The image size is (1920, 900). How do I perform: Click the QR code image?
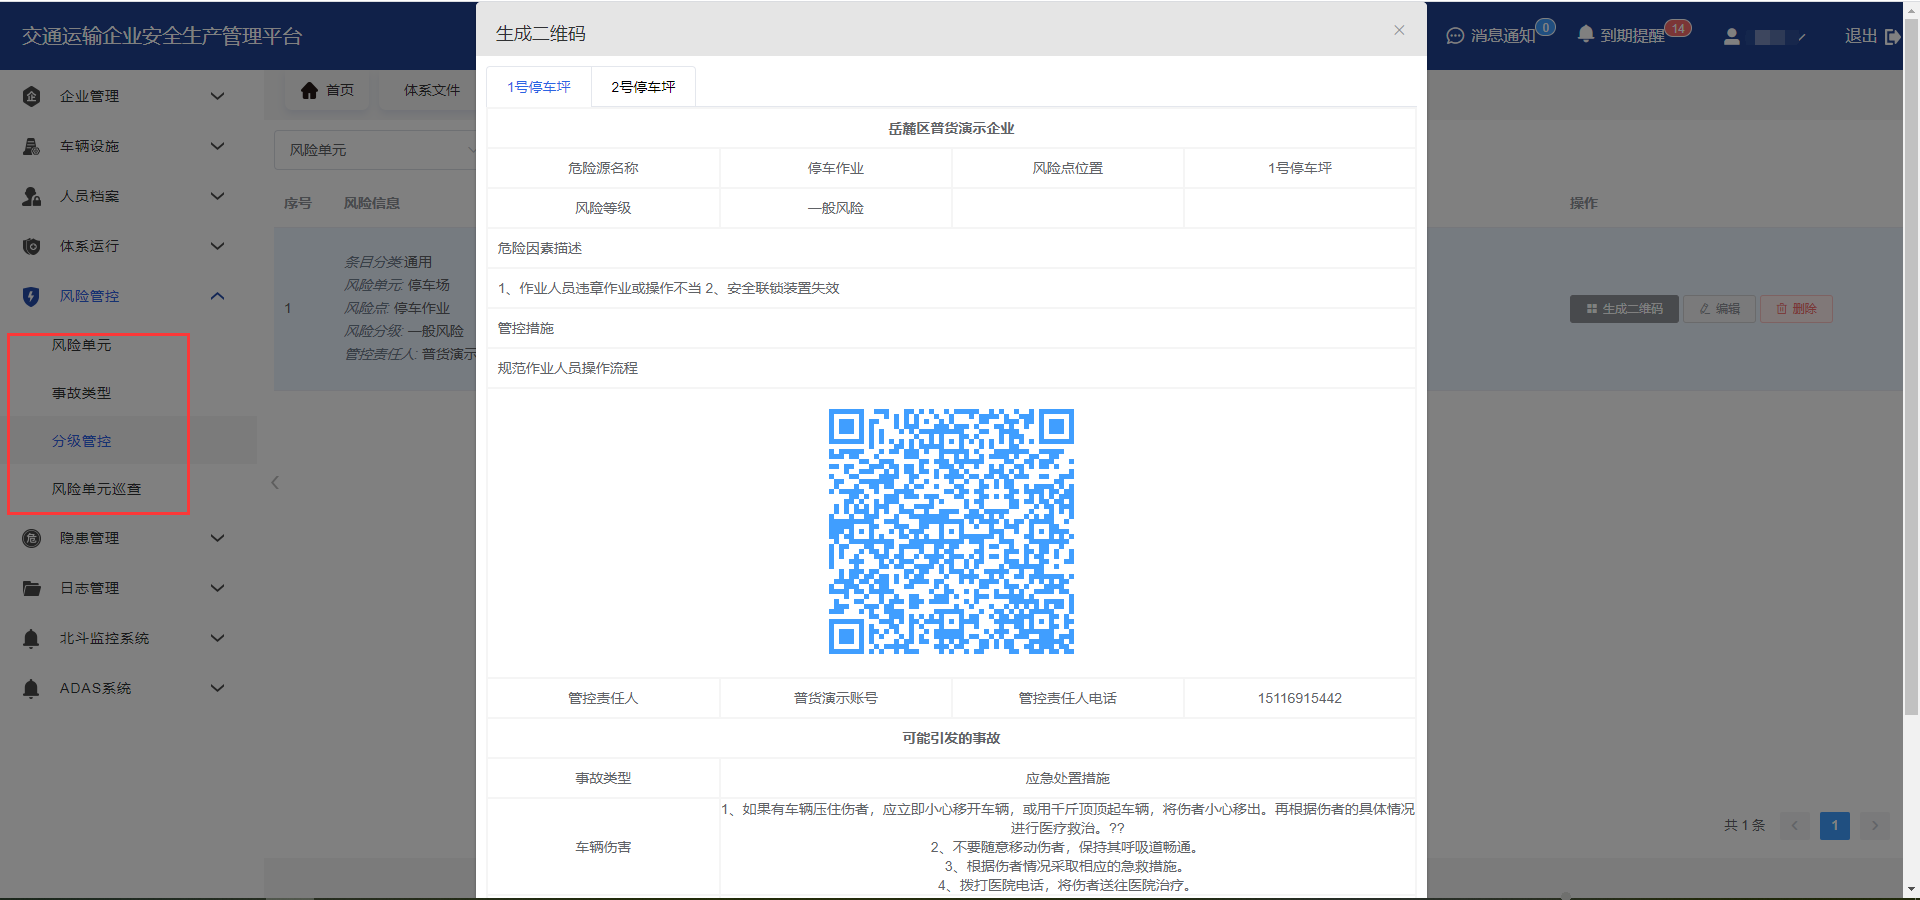tap(951, 531)
